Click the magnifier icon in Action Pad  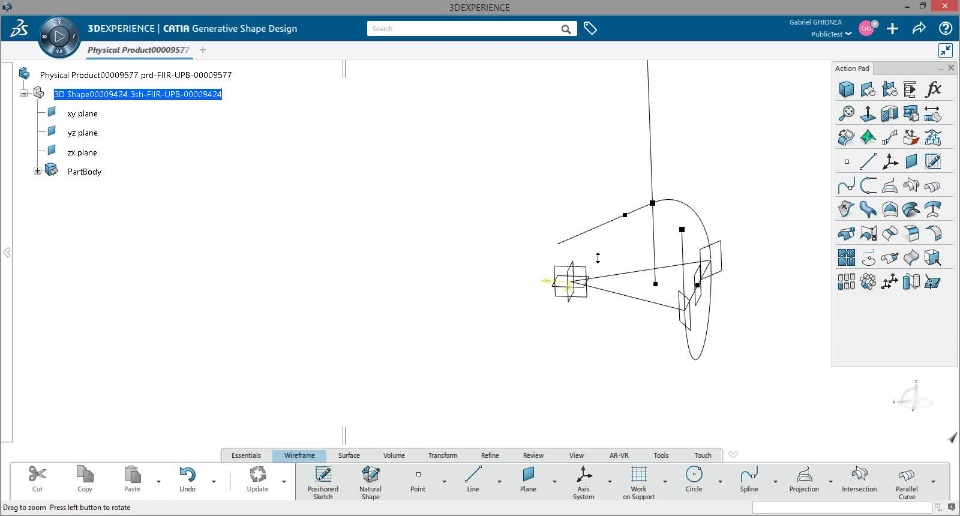(846, 113)
